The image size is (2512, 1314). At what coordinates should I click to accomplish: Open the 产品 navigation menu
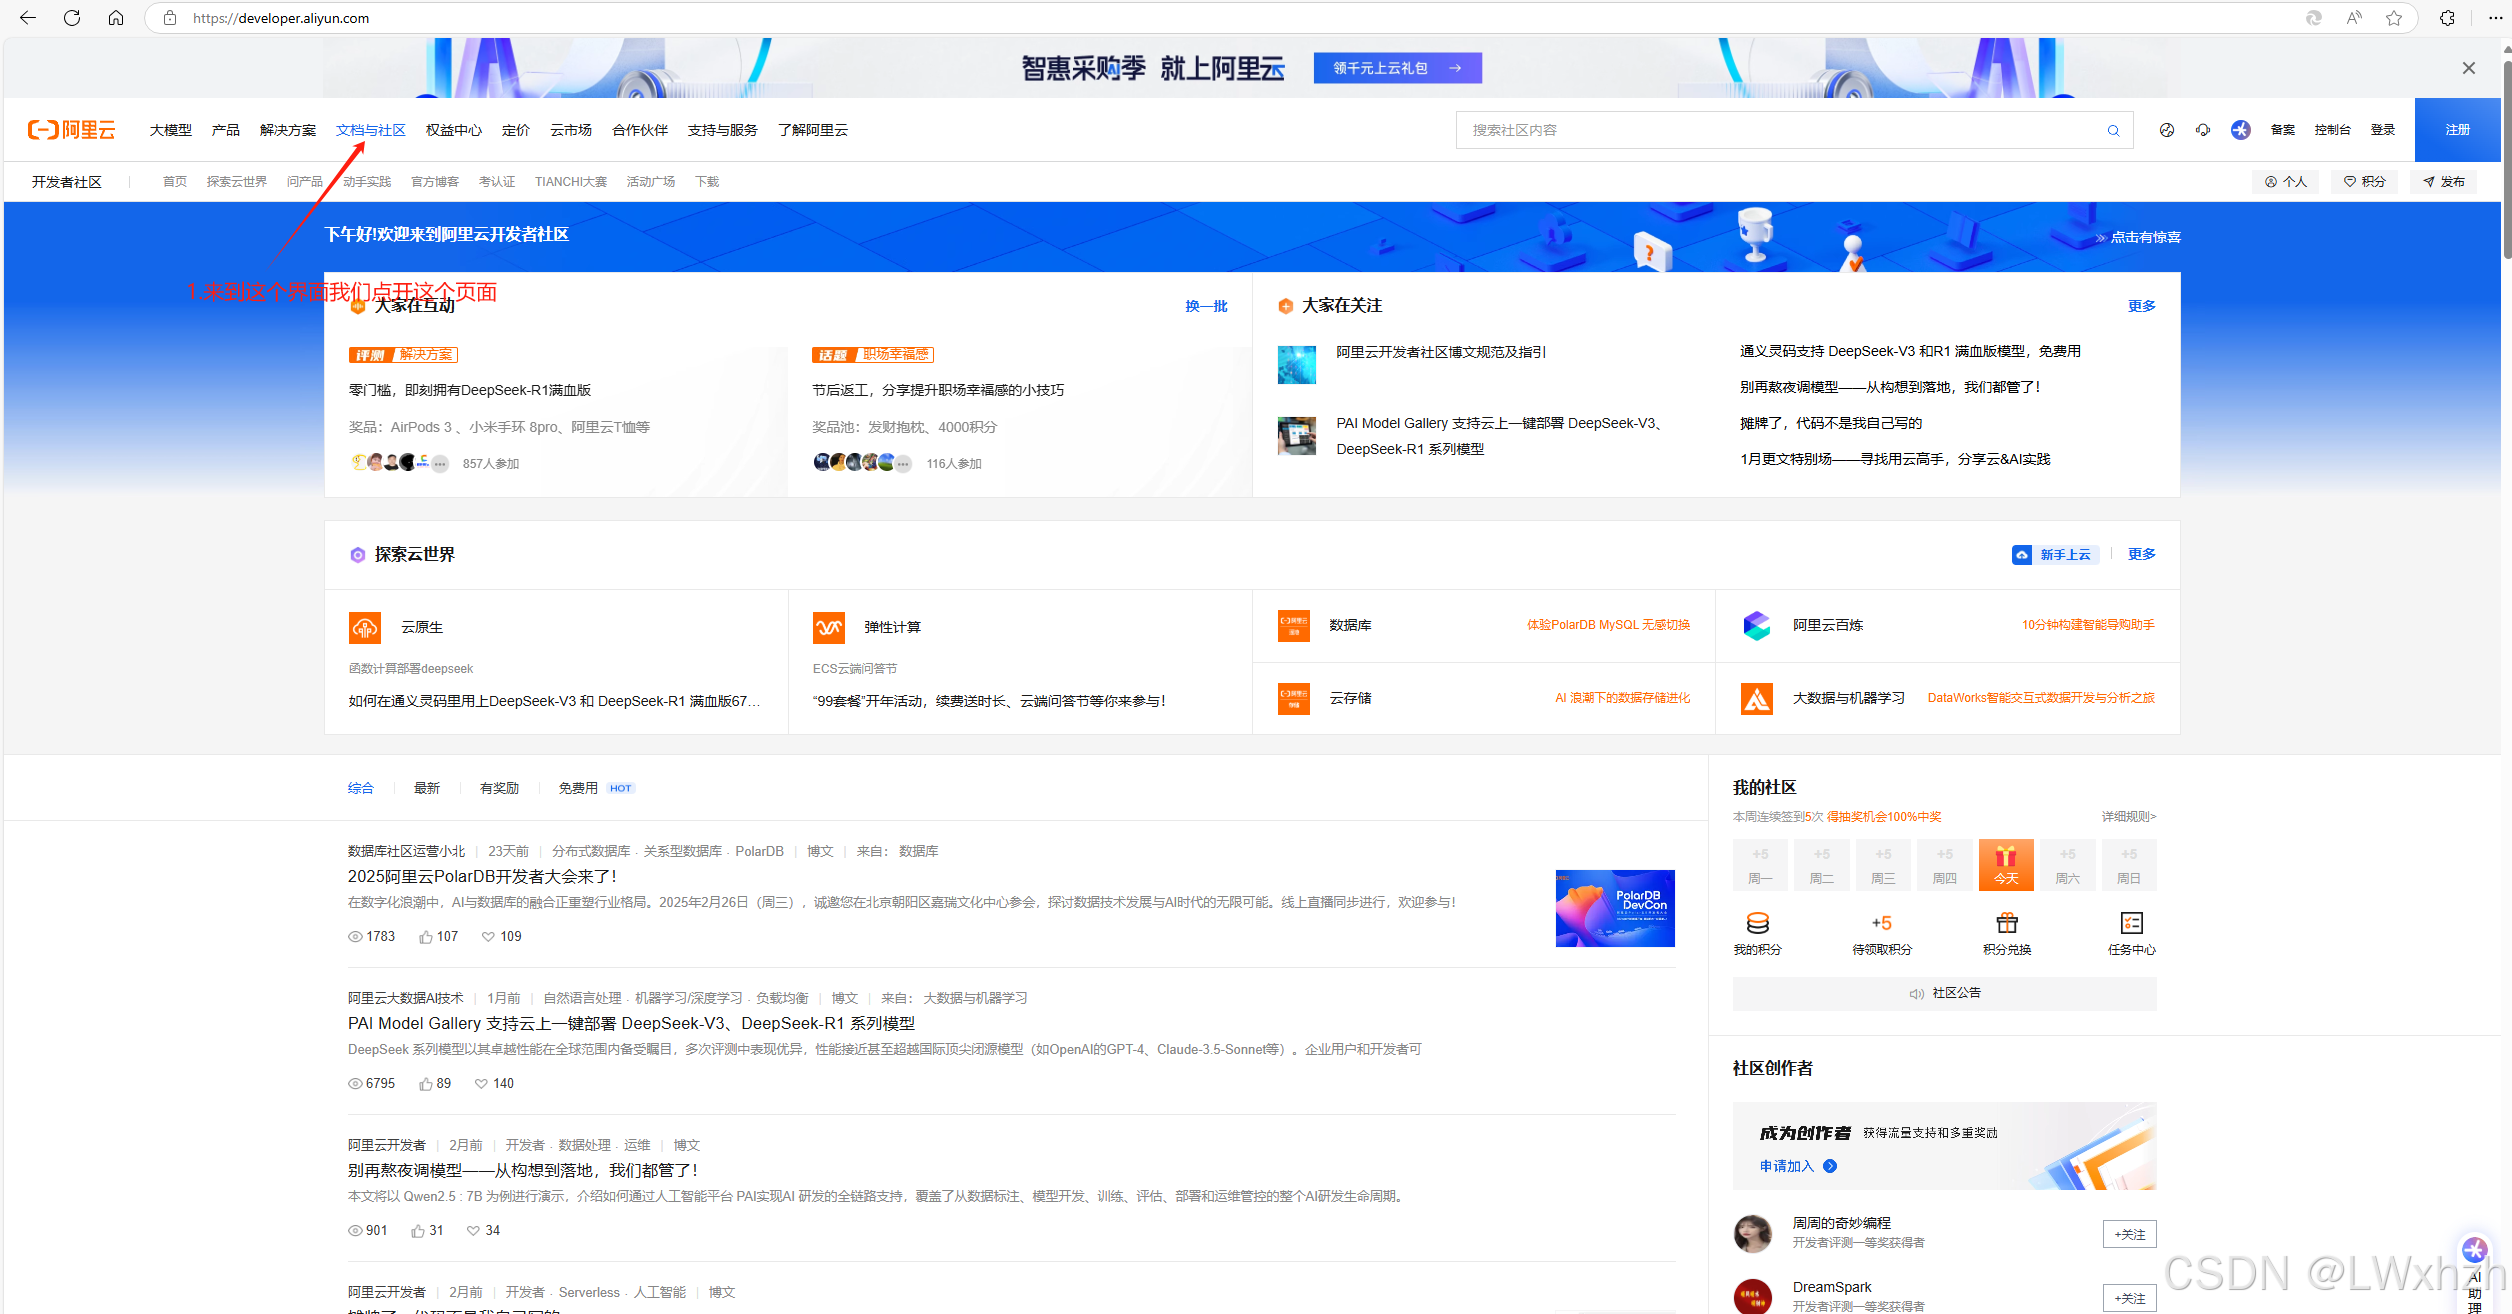click(x=225, y=130)
